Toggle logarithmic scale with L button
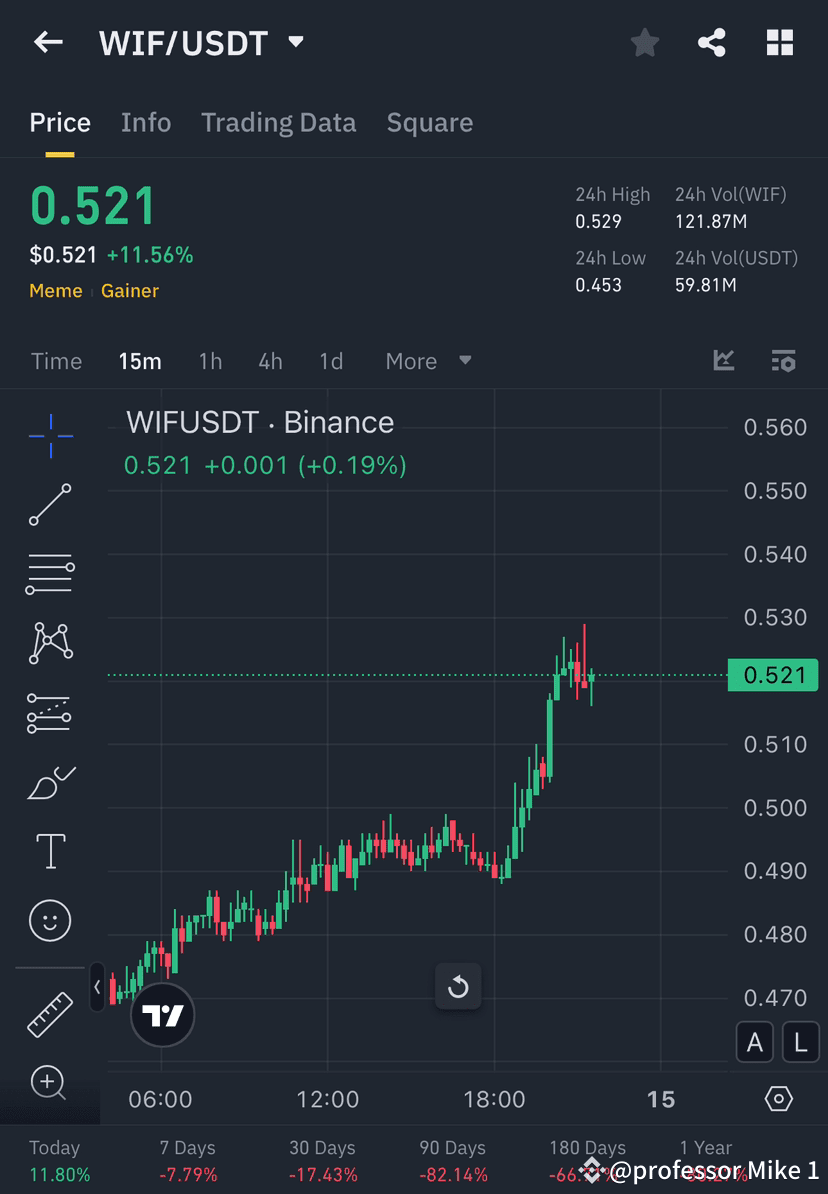The image size is (828, 1194). [801, 1042]
